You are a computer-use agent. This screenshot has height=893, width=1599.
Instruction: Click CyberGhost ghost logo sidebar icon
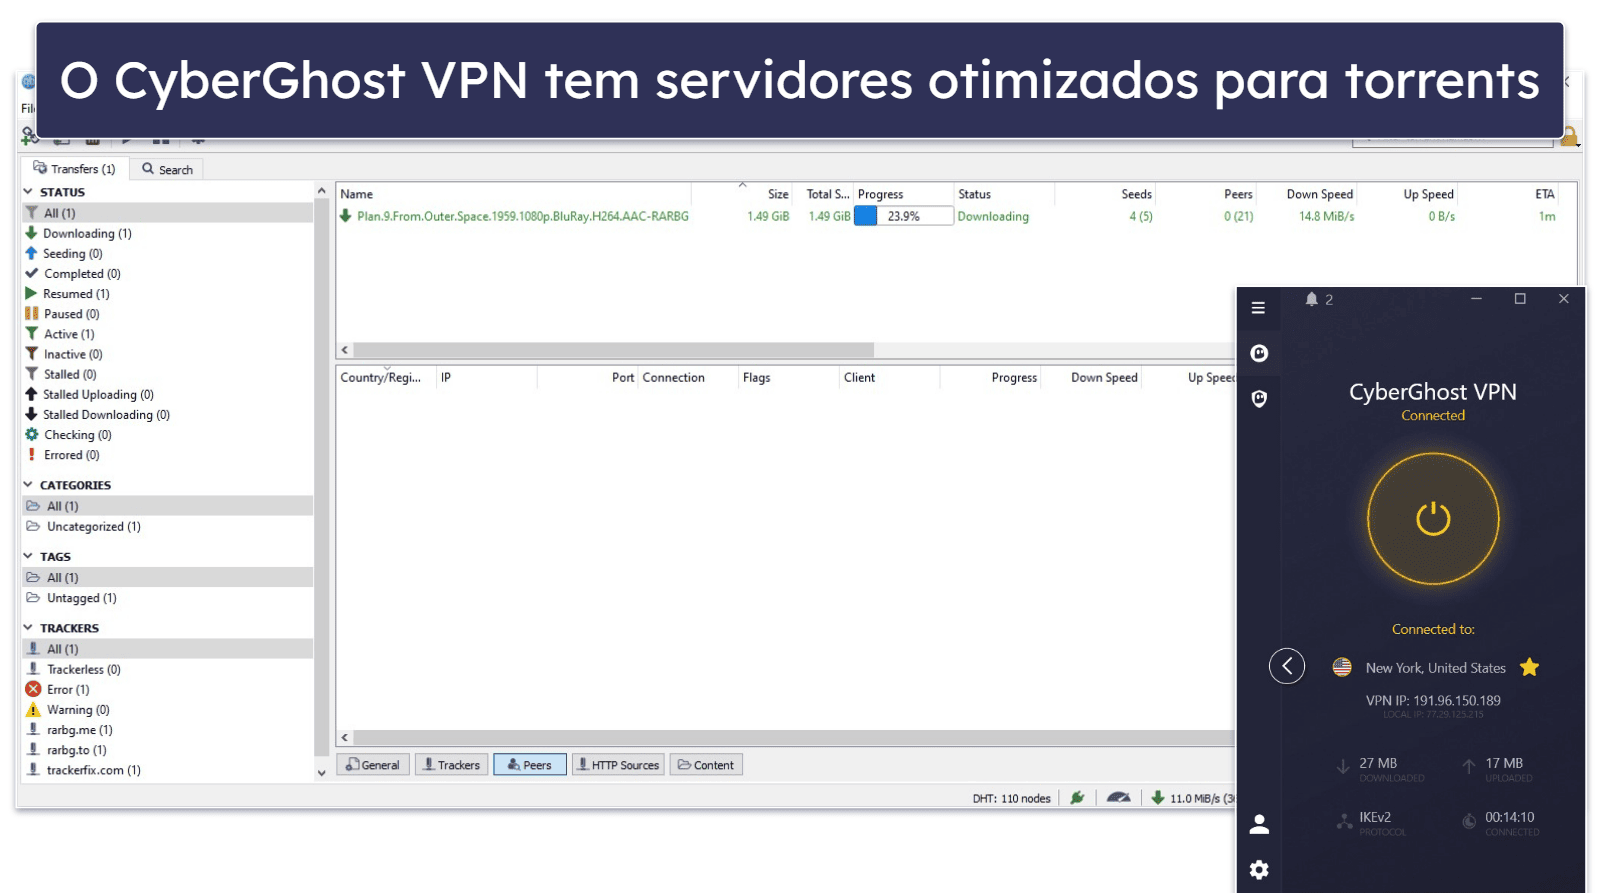coord(1259,353)
